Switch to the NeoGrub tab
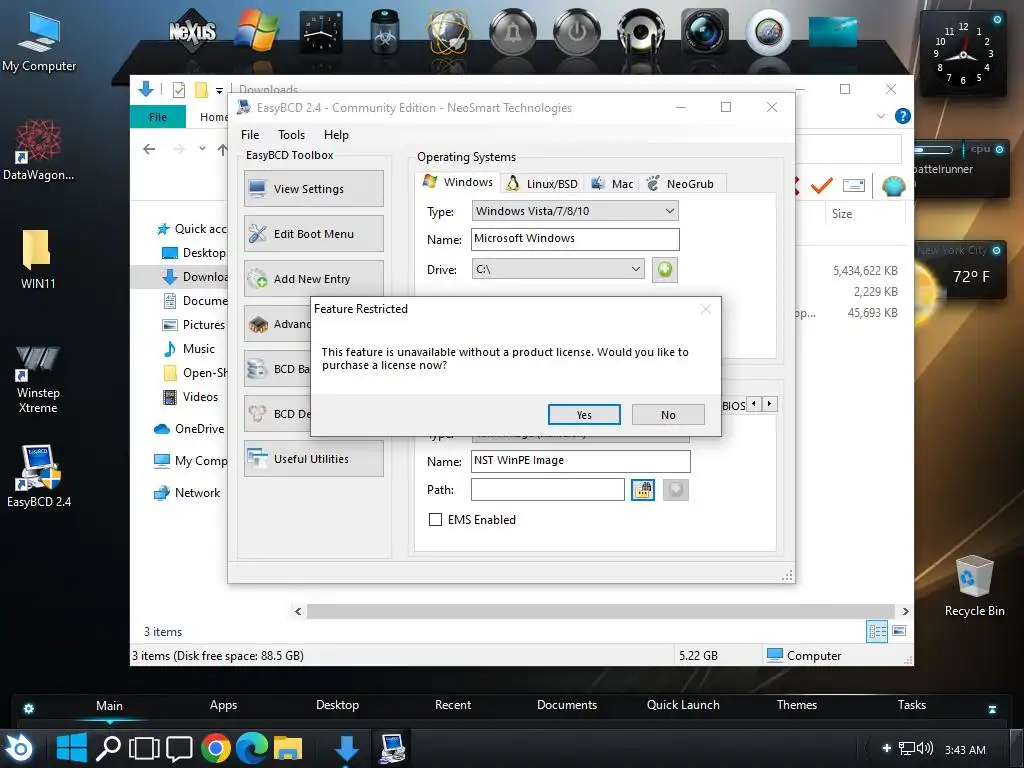 681,184
